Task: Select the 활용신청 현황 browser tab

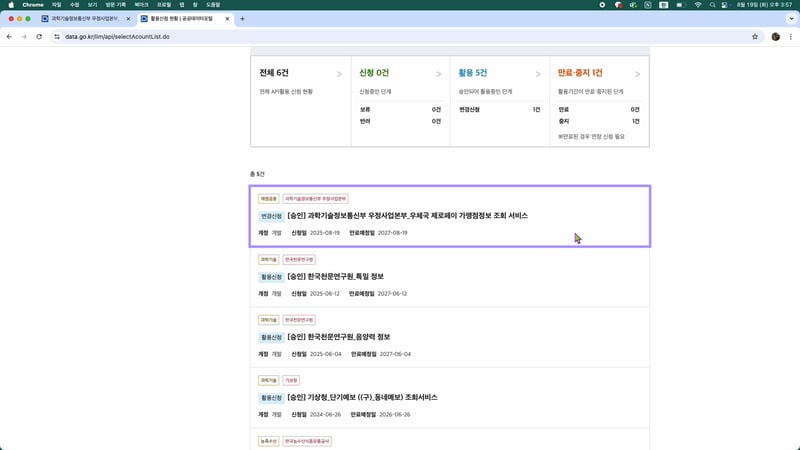Action: tap(182, 19)
